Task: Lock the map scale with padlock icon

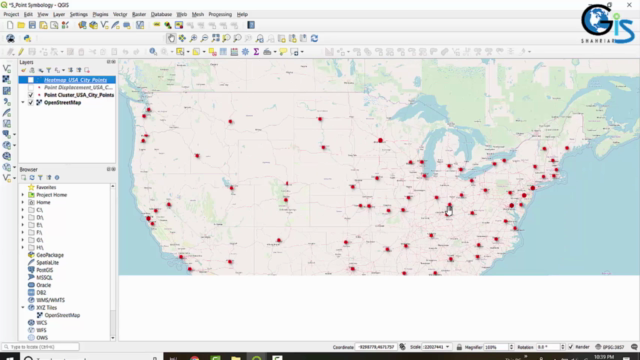Action: [459, 347]
